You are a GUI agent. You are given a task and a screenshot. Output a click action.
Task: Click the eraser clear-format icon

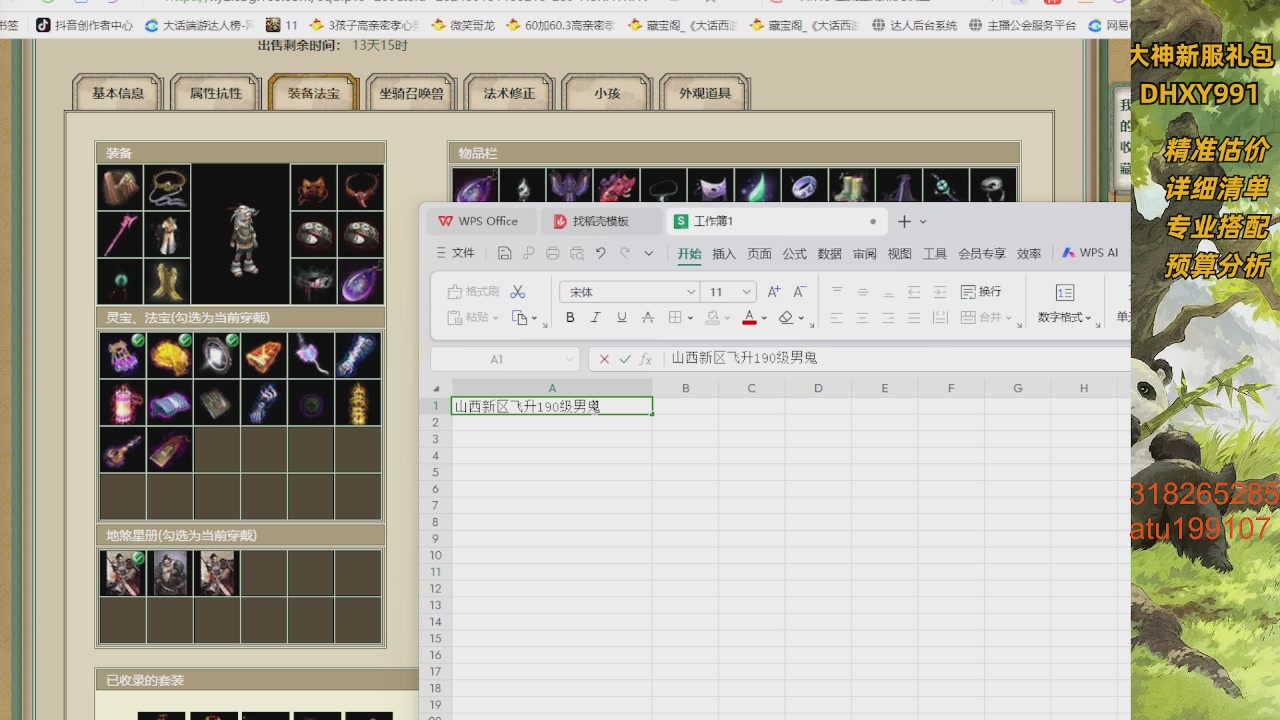(x=786, y=318)
